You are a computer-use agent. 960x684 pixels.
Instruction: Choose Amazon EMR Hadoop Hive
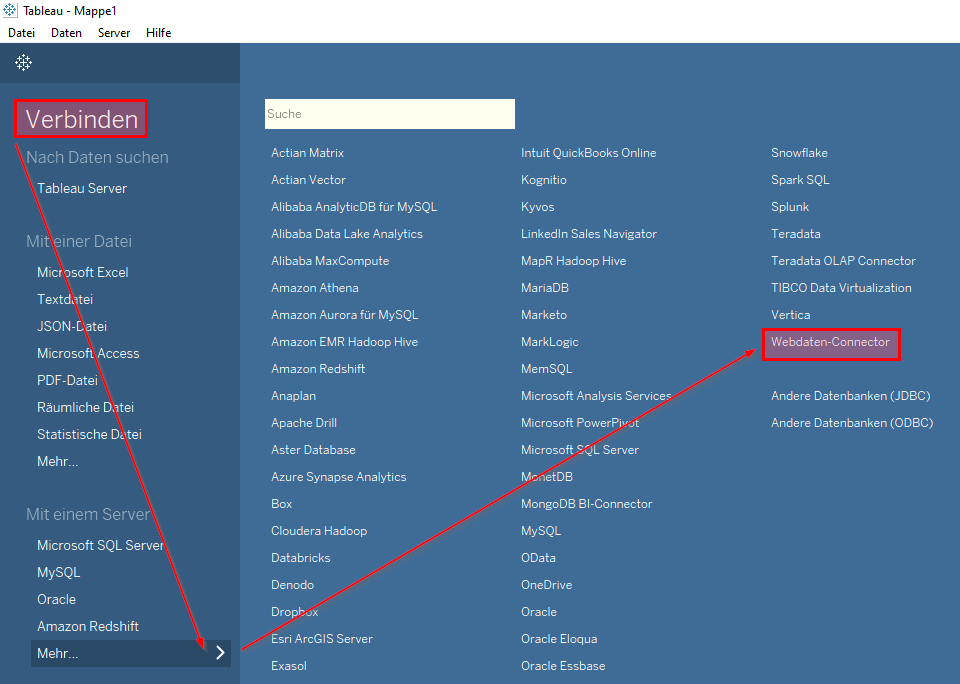[345, 341]
